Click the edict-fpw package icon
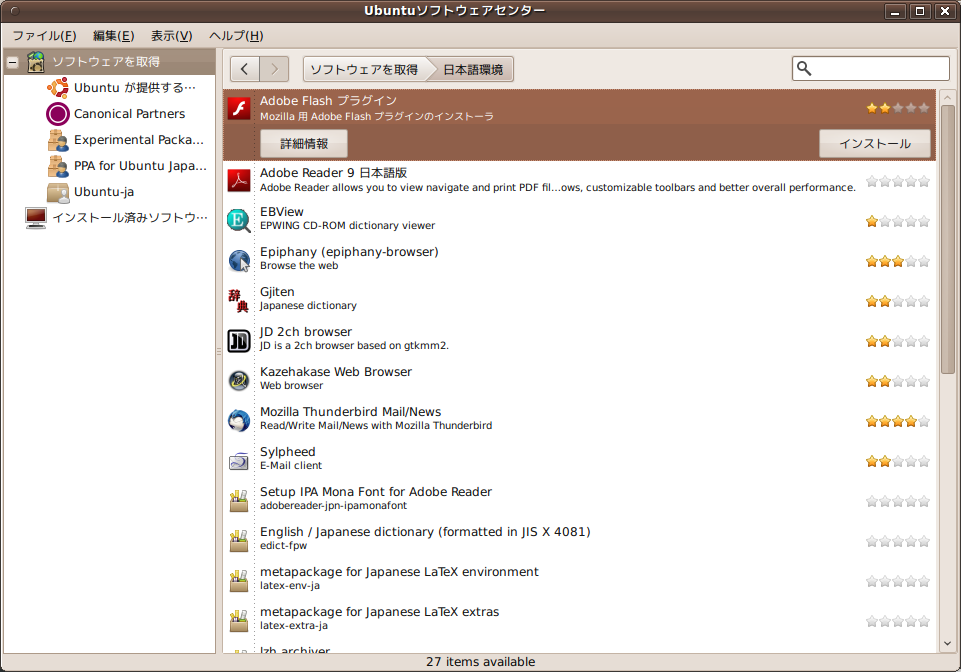This screenshot has height=672, width=961. pyautogui.click(x=239, y=541)
